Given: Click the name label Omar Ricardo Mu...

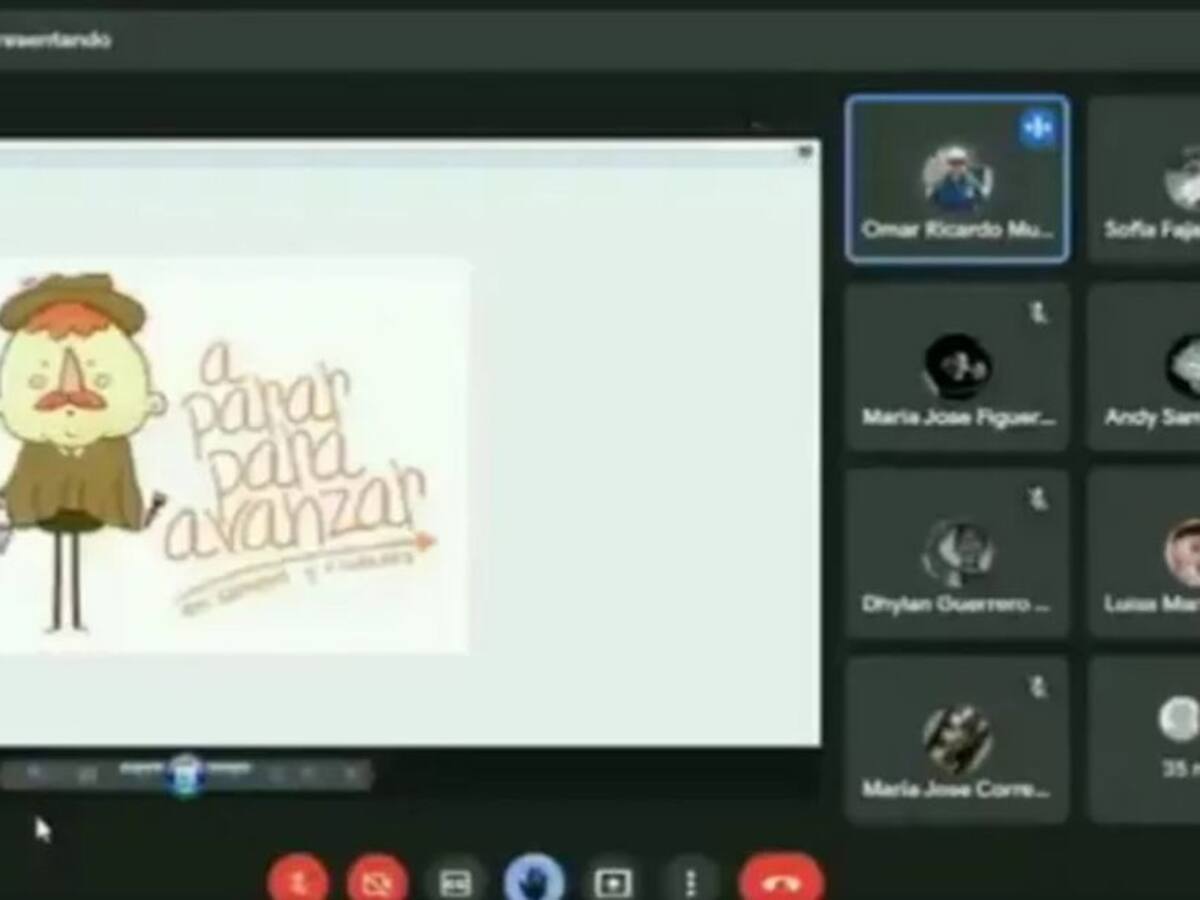Looking at the screenshot, I should tap(957, 230).
